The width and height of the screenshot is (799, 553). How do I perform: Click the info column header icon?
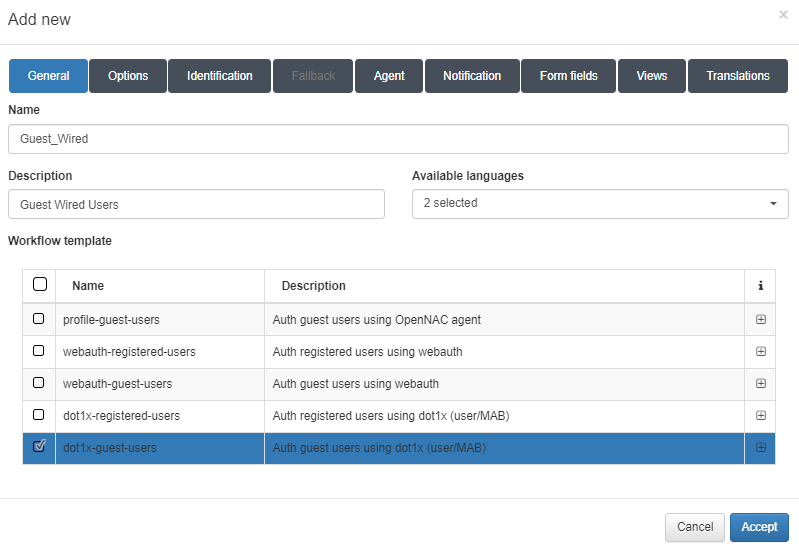pos(760,286)
